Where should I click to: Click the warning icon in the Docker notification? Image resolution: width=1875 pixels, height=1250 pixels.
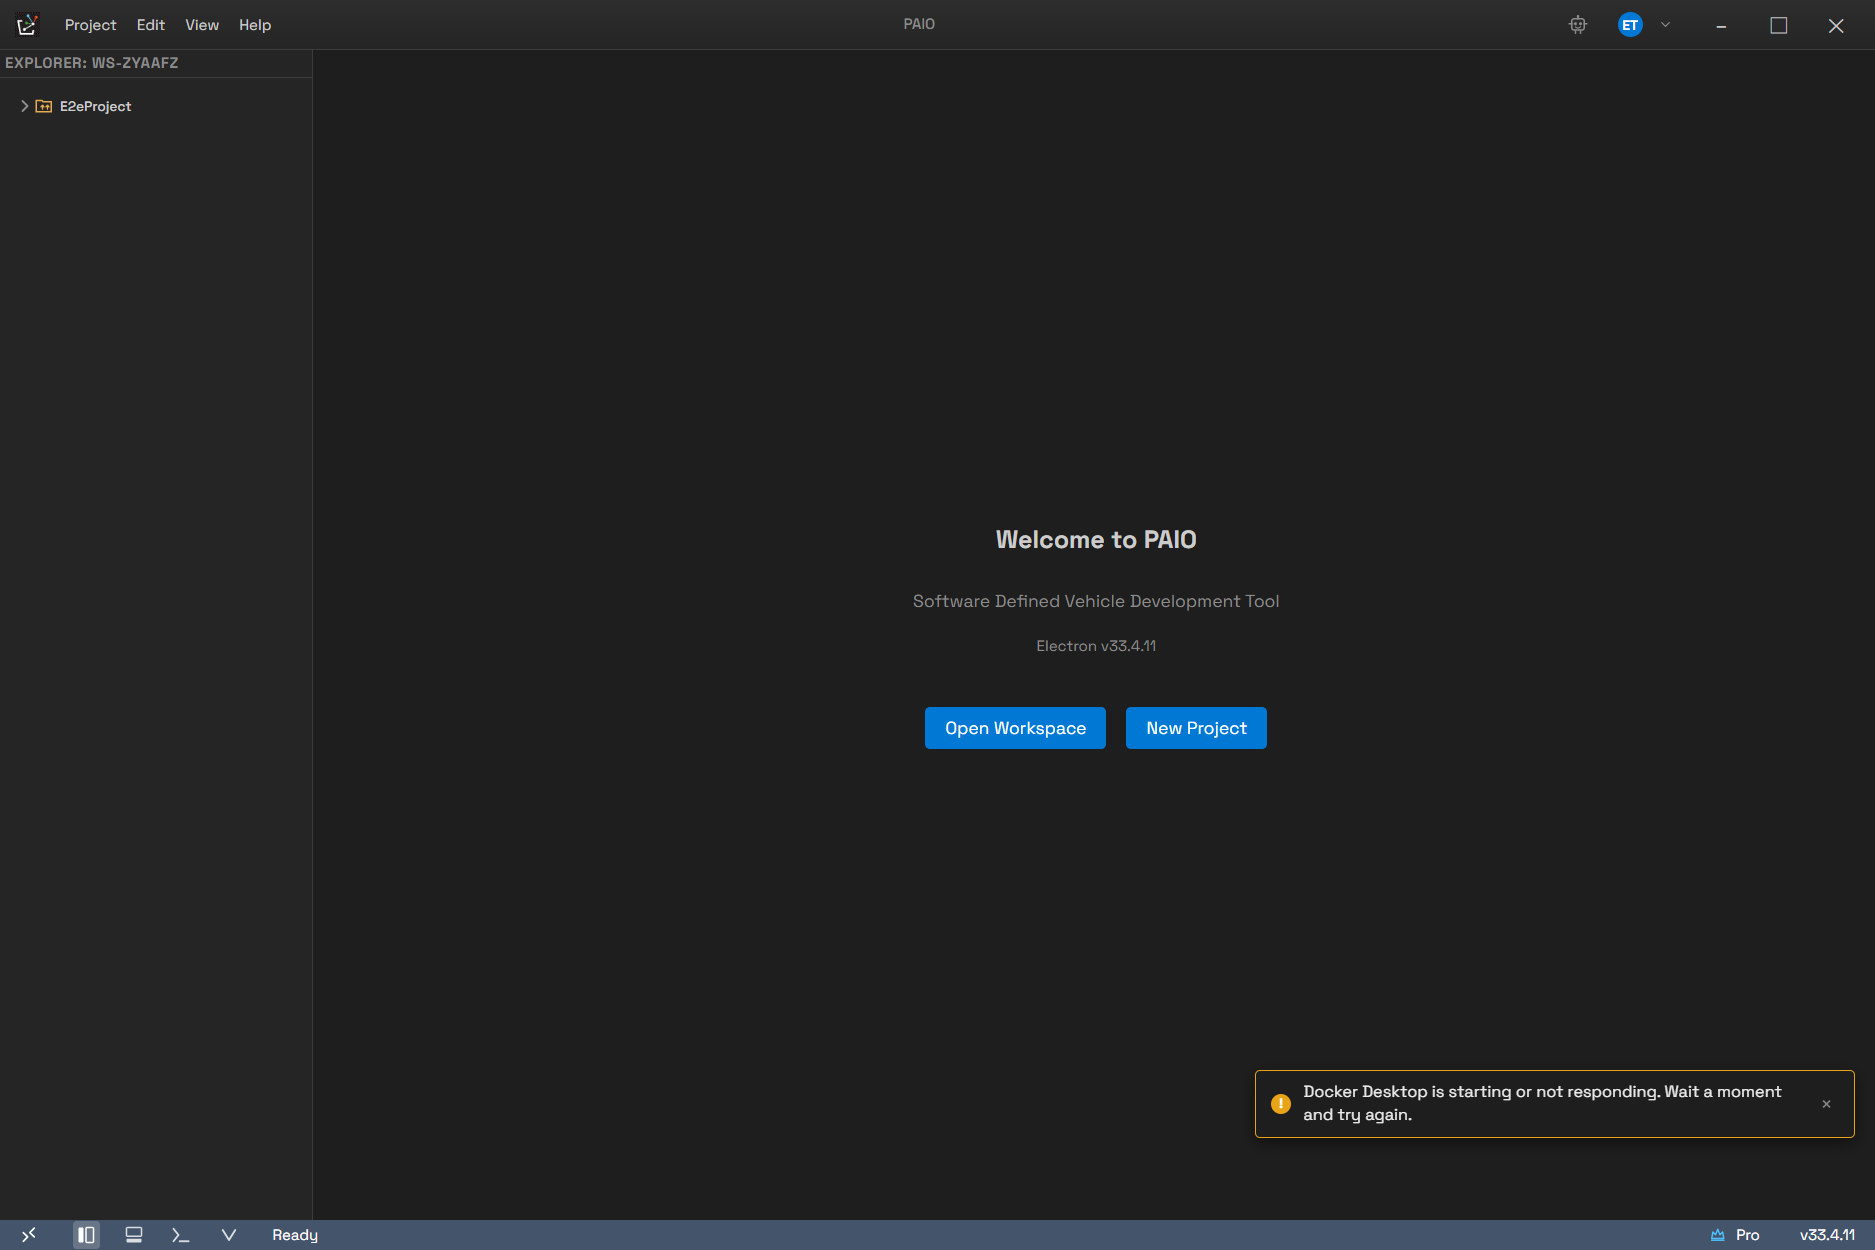pyautogui.click(x=1280, y=1104)
